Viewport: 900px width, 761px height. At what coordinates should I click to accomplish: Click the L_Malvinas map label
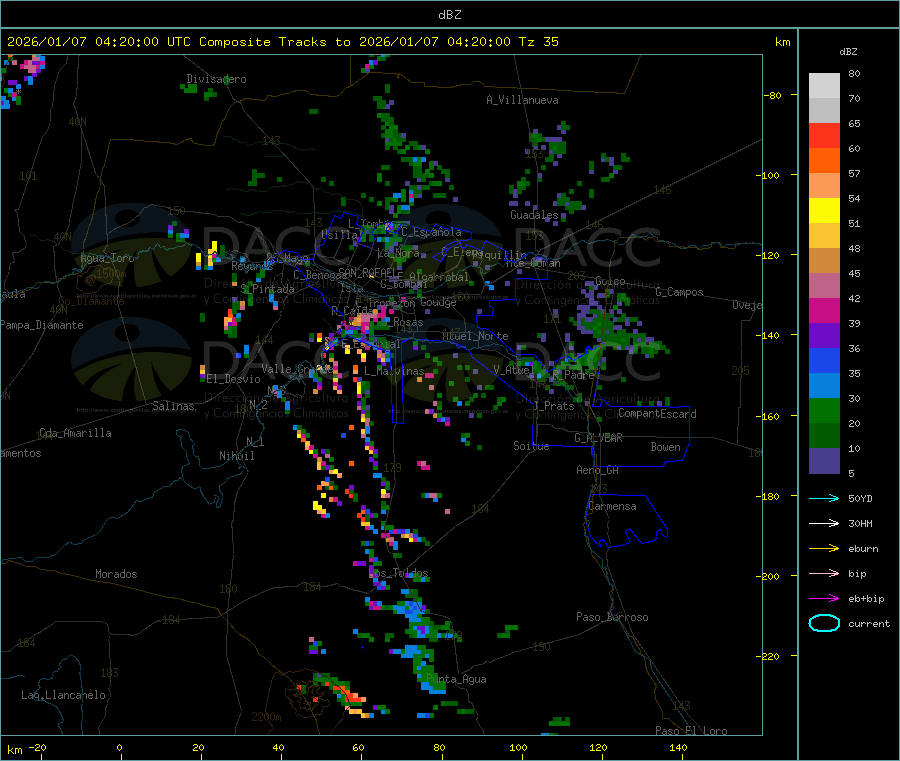[x=394, y=371]
